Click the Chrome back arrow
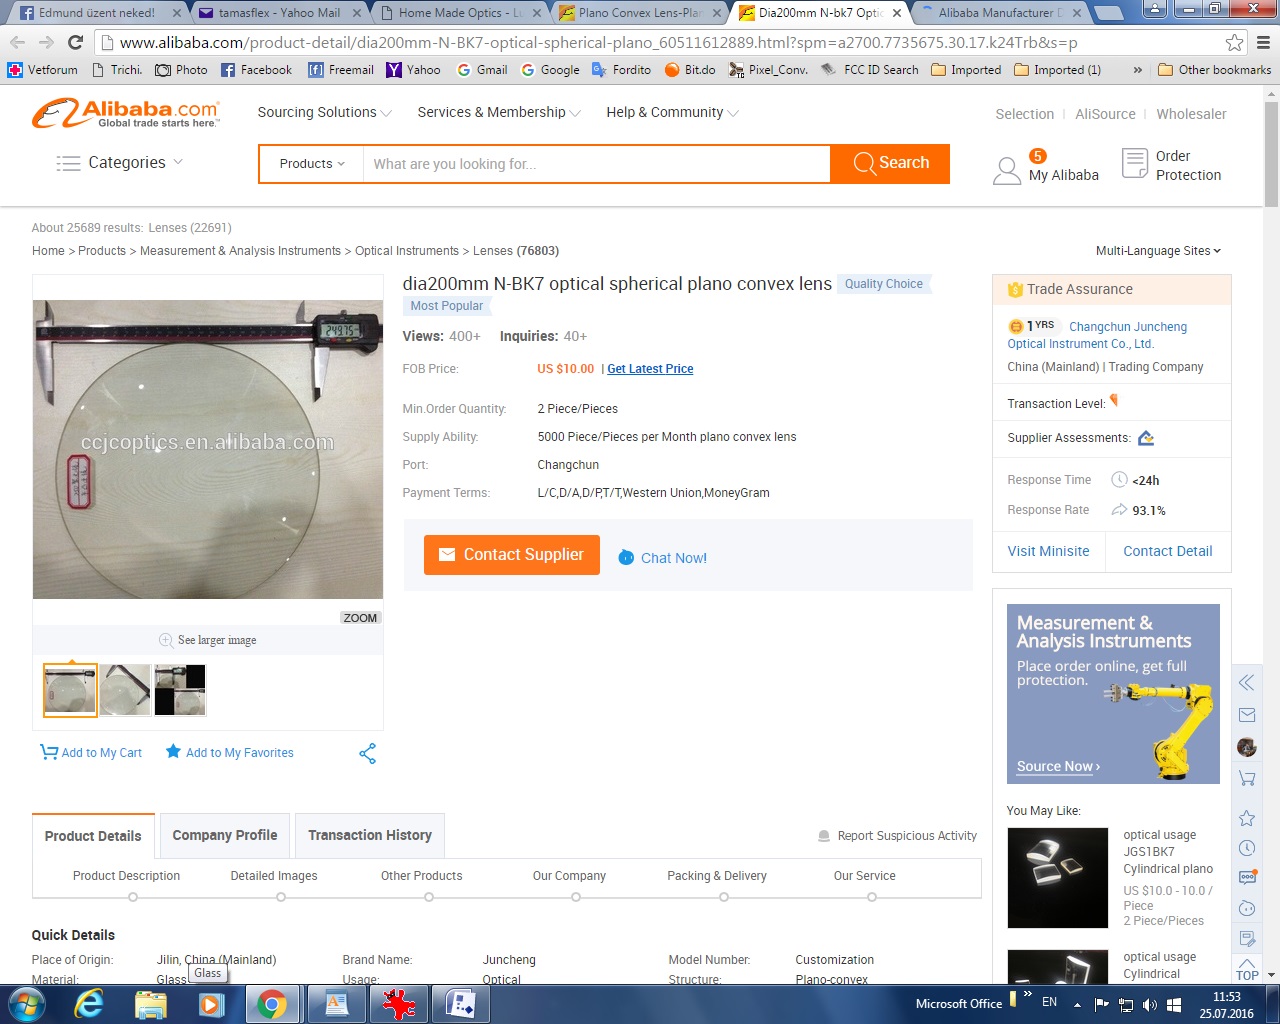1280x1024 pixels. click(18, 42)
